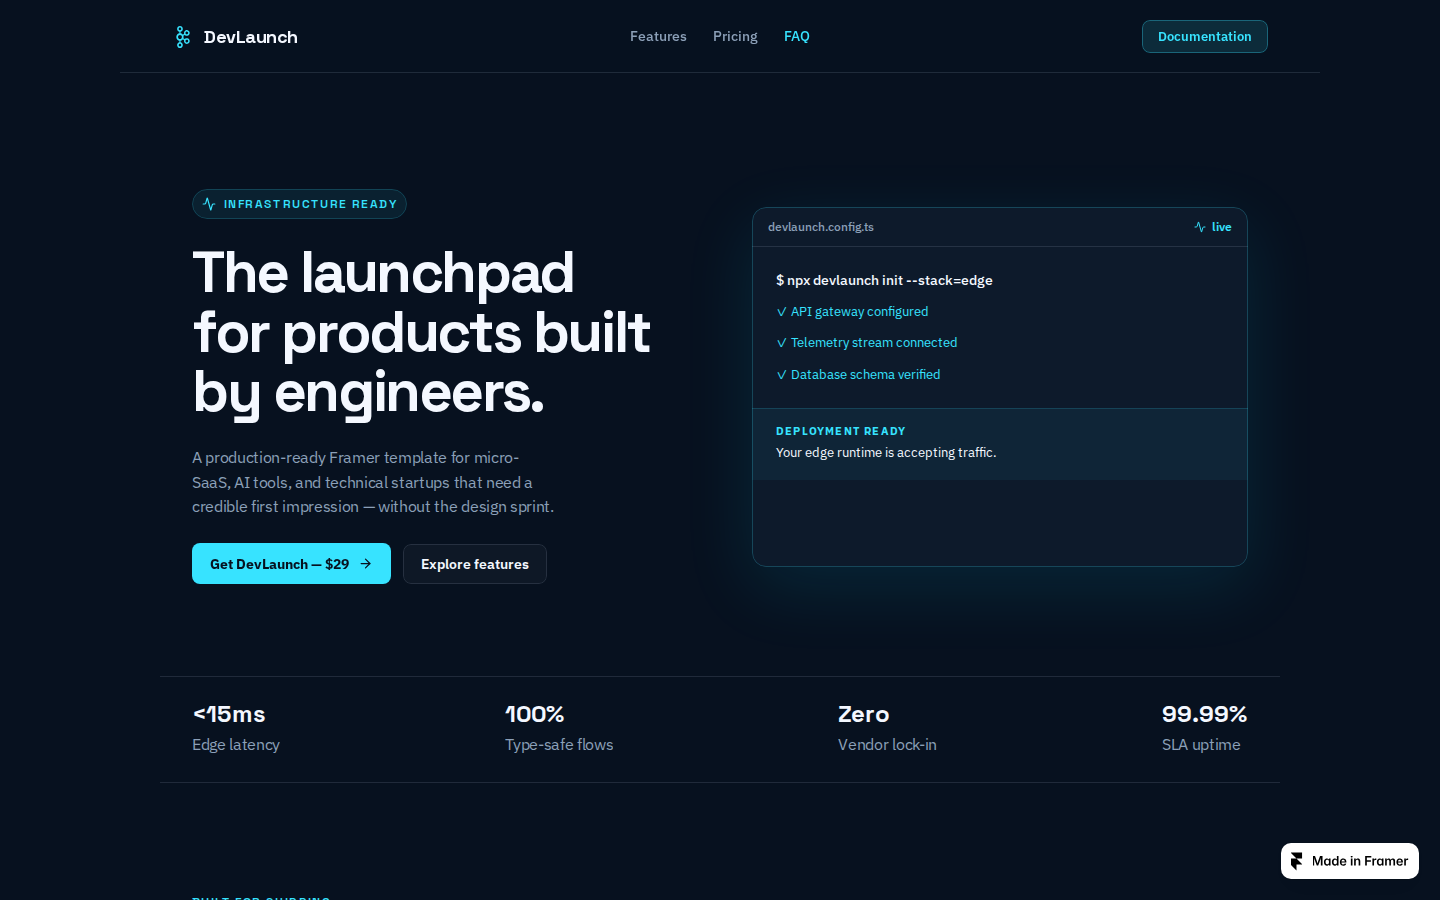Click the Made in Framer badge
Screen dimensions: 1440x900
coord(1350,861)
